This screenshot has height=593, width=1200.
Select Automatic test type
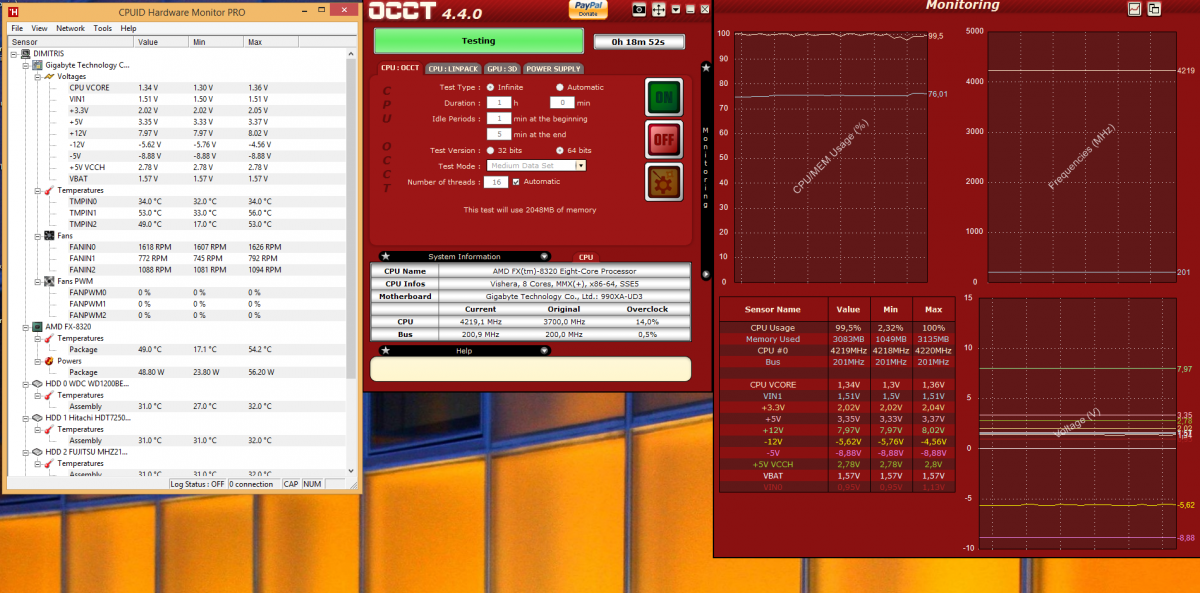559,87
